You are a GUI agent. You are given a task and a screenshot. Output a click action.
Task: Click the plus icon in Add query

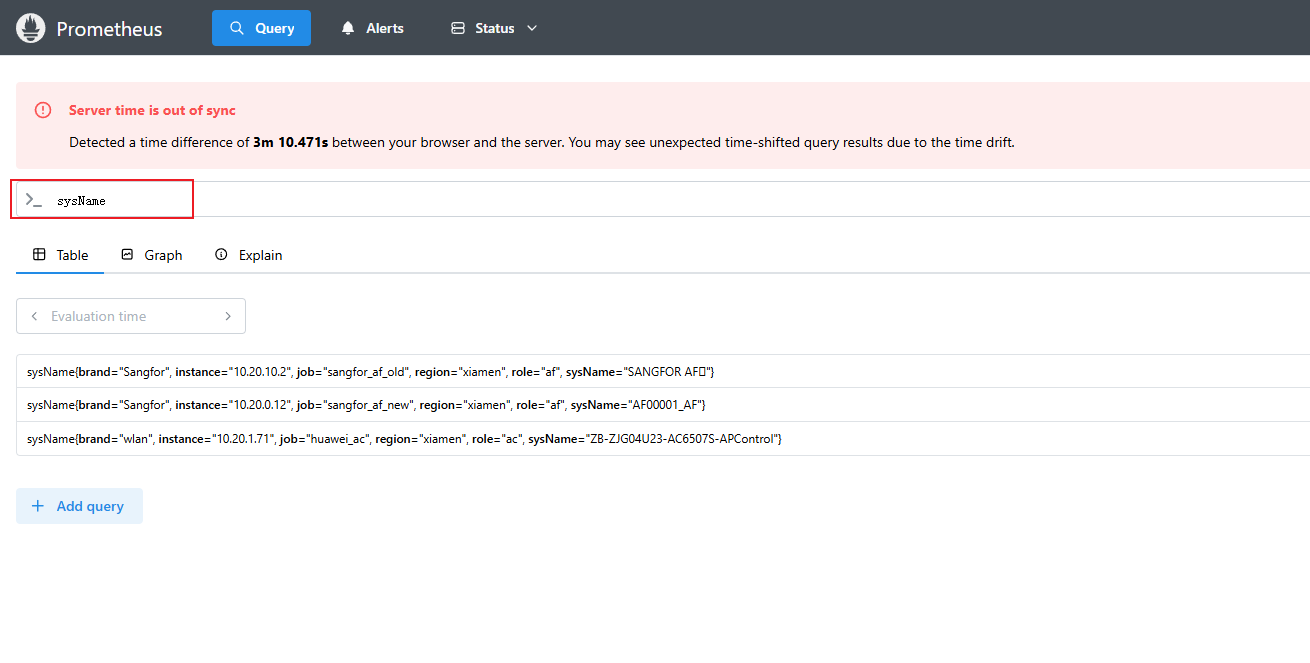pyautogui.click(x=38, y=506)
